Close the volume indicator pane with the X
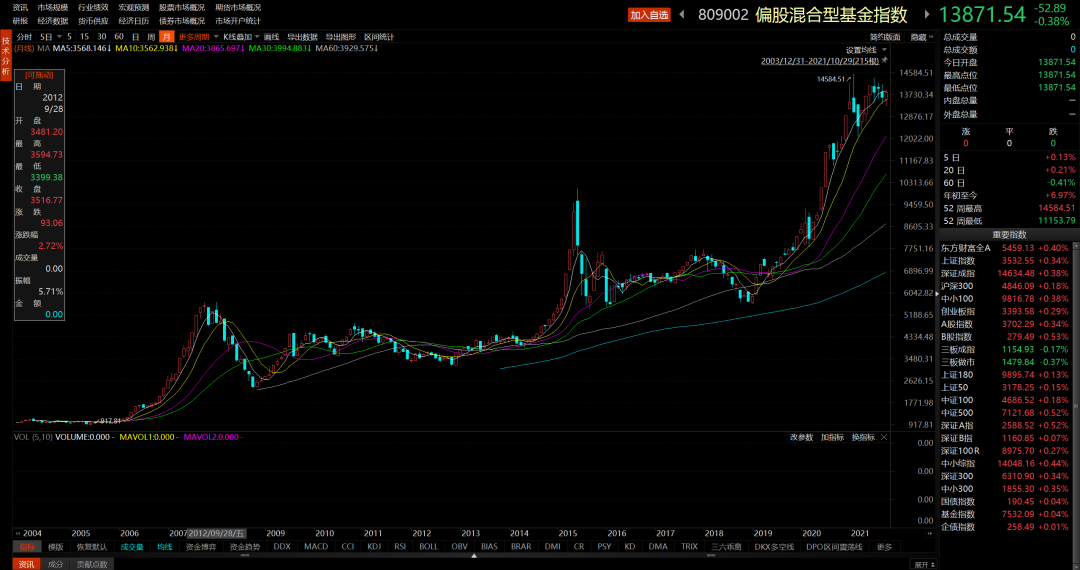Image resolution: width=1080 pixels, height=570 pixels. click(884, 437)
